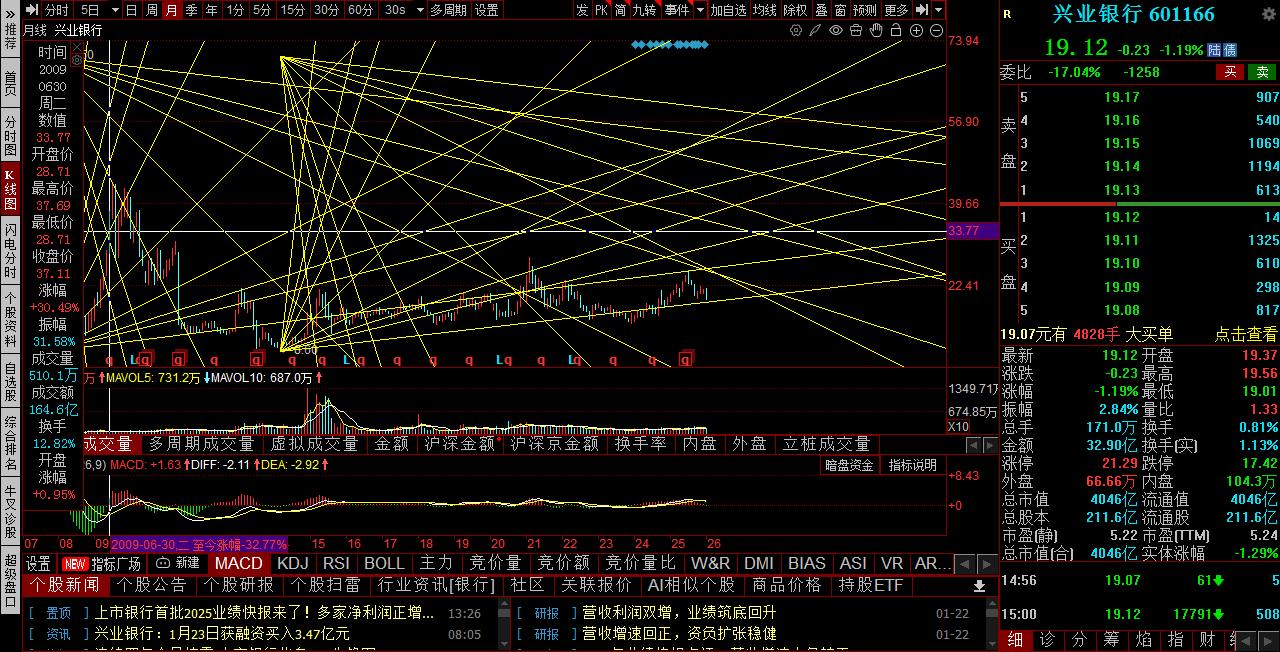
Task: Zoom in with the plus circle icon
Action: tap(916, 30)
